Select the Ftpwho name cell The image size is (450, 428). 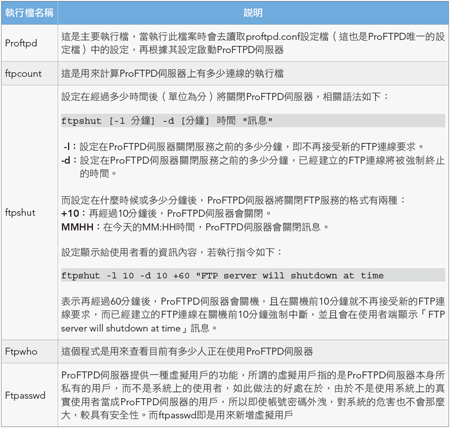click(29, 351)
